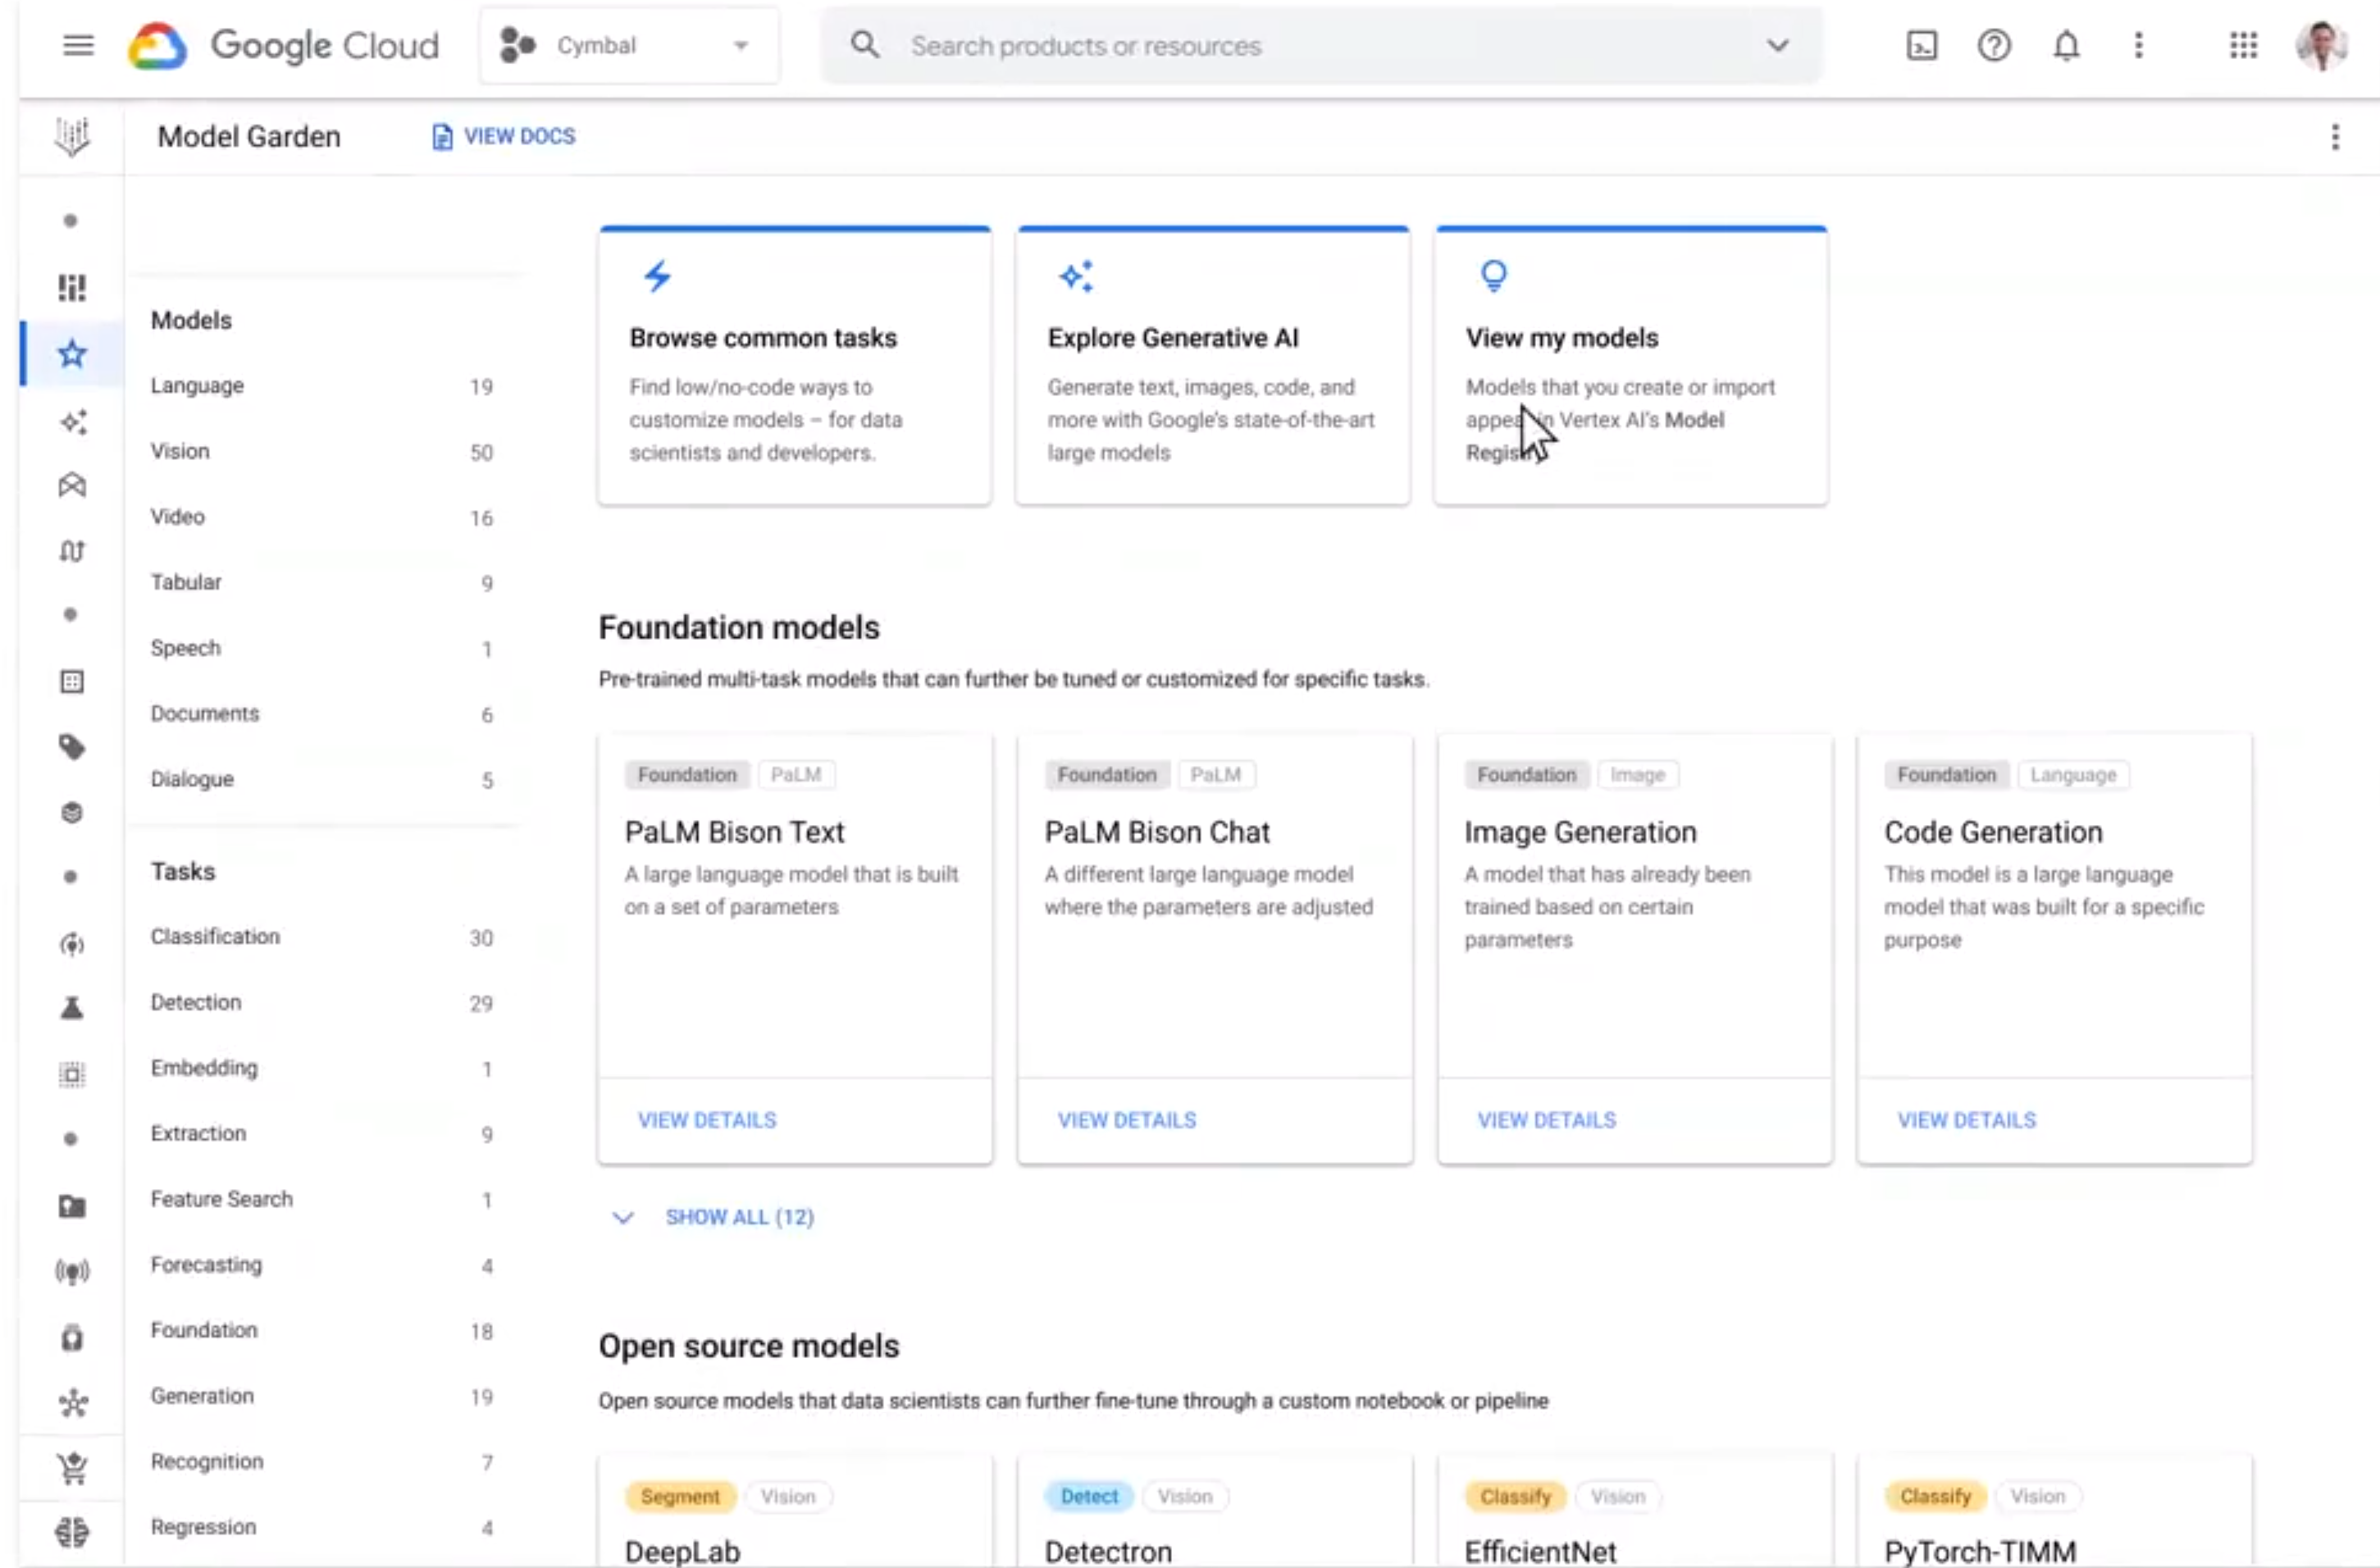The height and width of the screenshot is (1568, 2380).
Task: Click the workbench icon below the sparkle icon
Action: pyautogui.click(x=72, y=486)
